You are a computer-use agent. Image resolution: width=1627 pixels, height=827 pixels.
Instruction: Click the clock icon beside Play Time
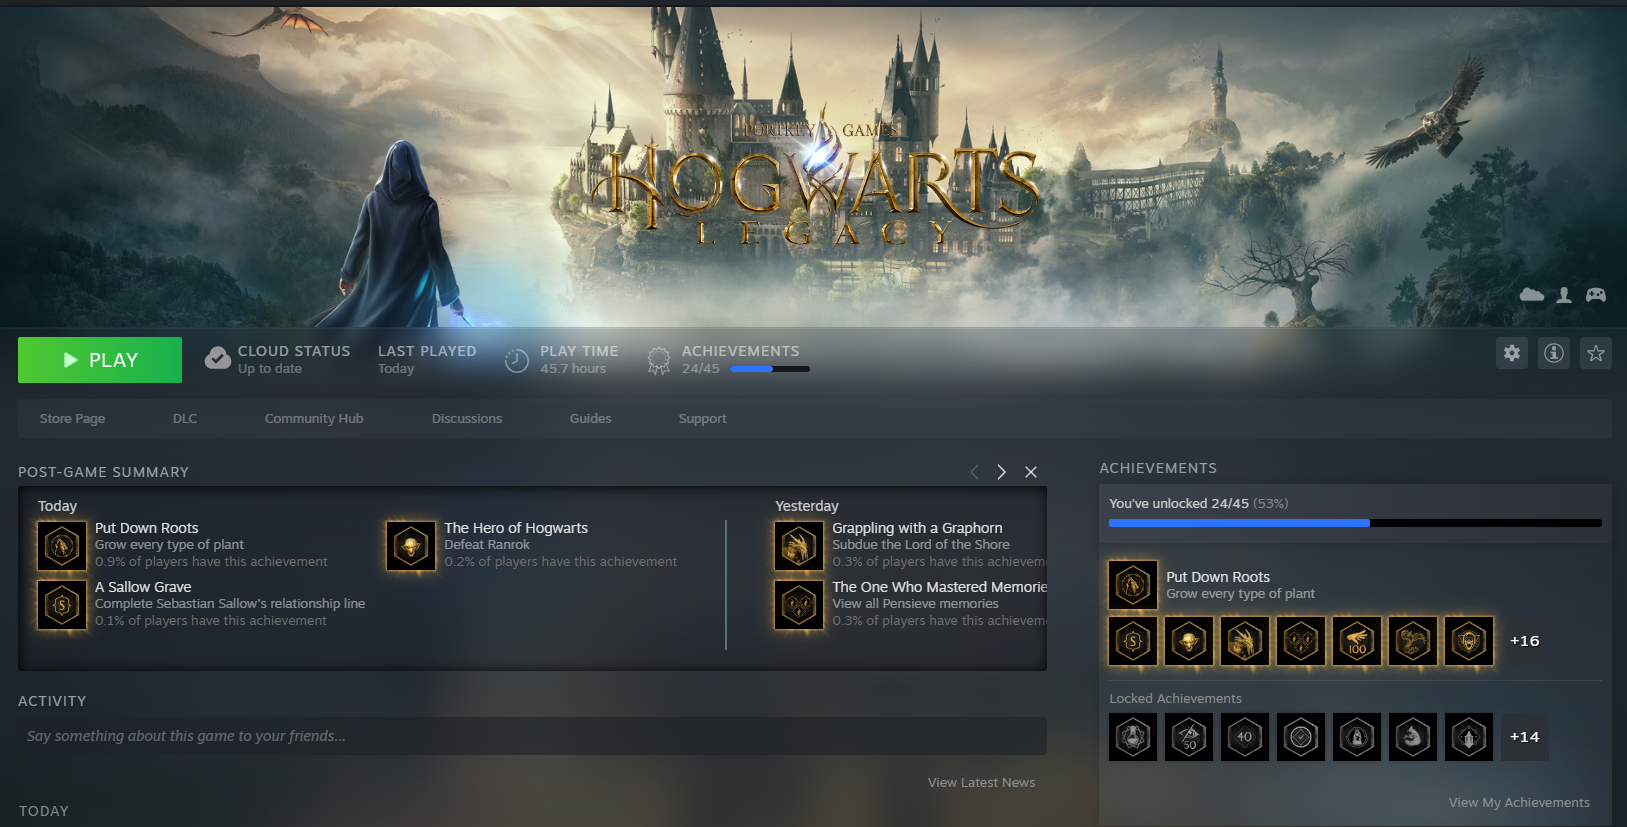coord(517,361)
